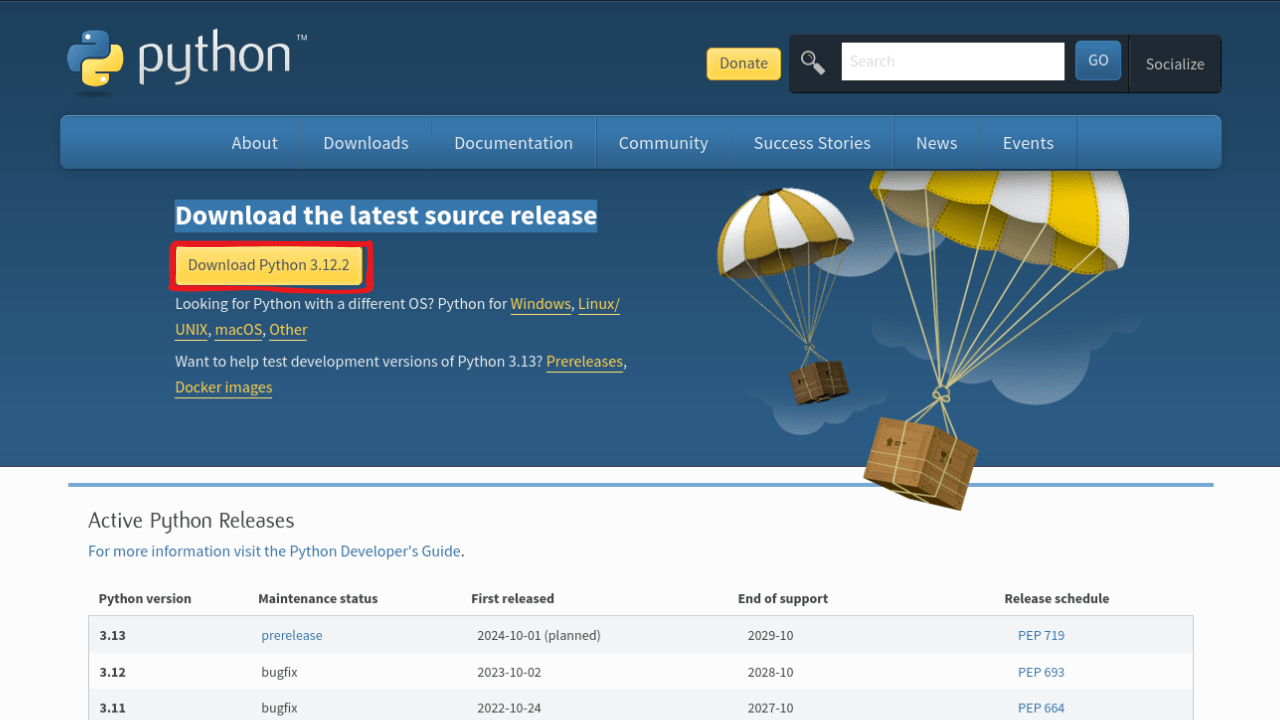Click the 2027-10 end of support cell

click(770, 708)
